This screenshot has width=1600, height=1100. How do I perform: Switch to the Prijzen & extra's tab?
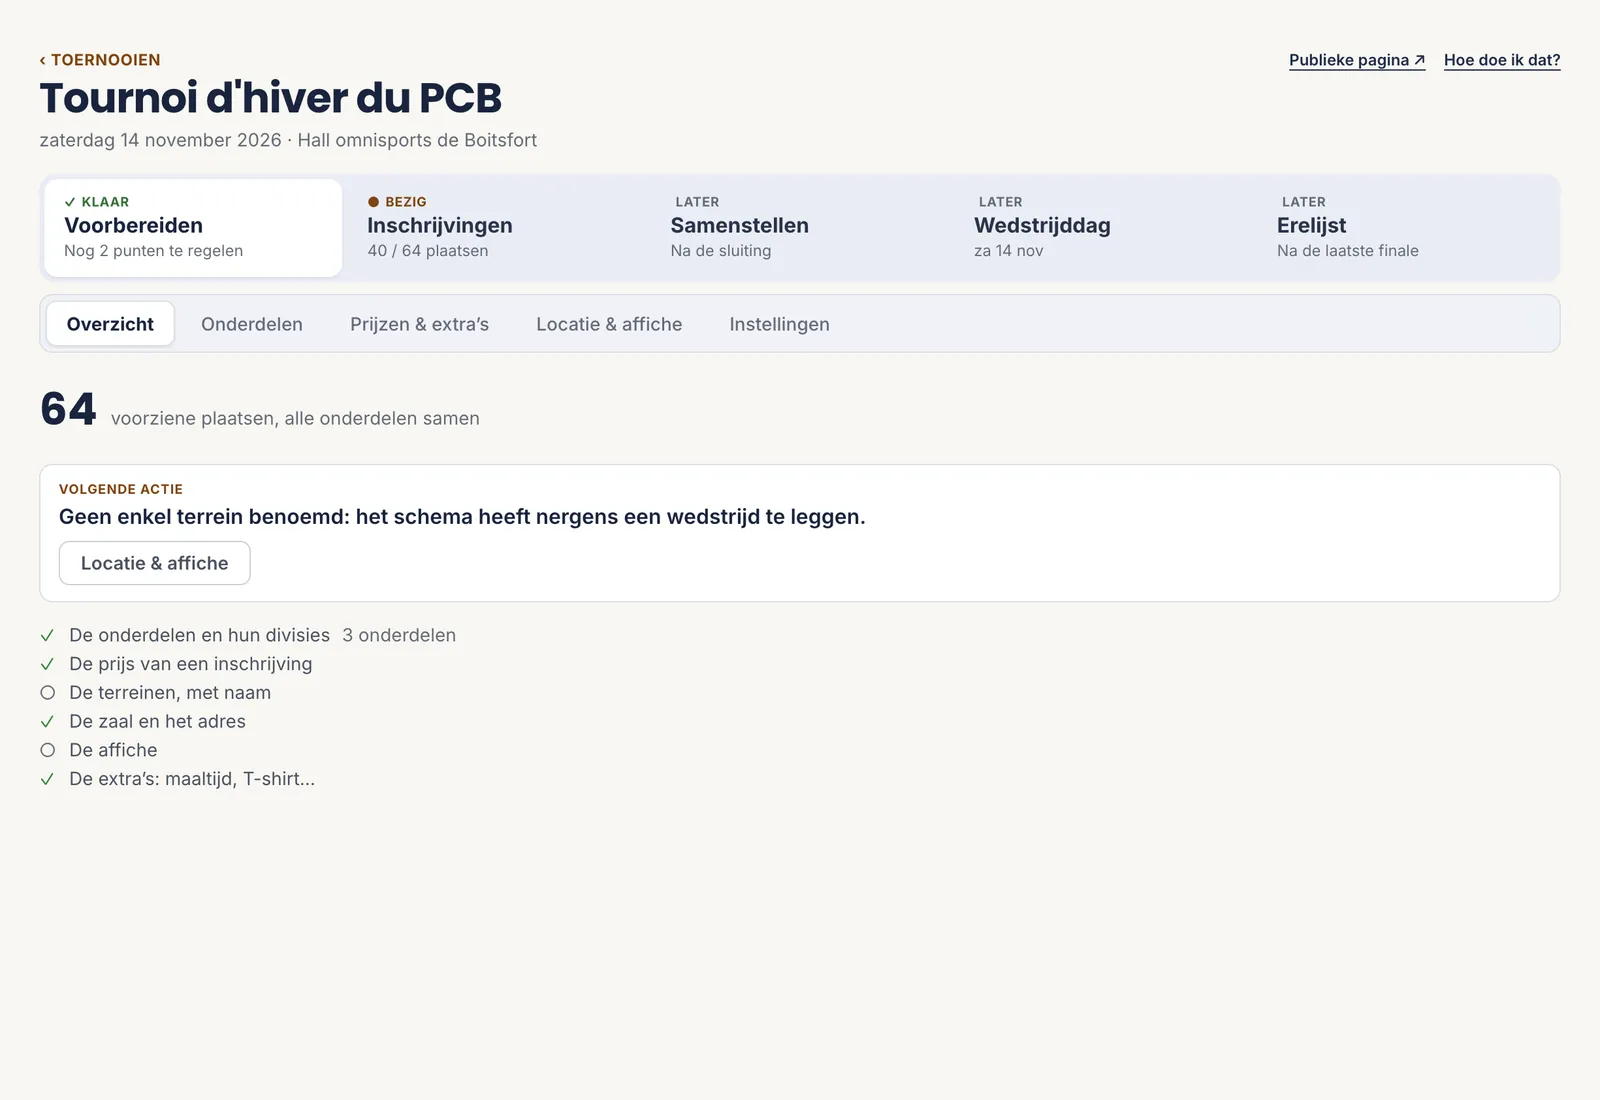click(419, 324)
